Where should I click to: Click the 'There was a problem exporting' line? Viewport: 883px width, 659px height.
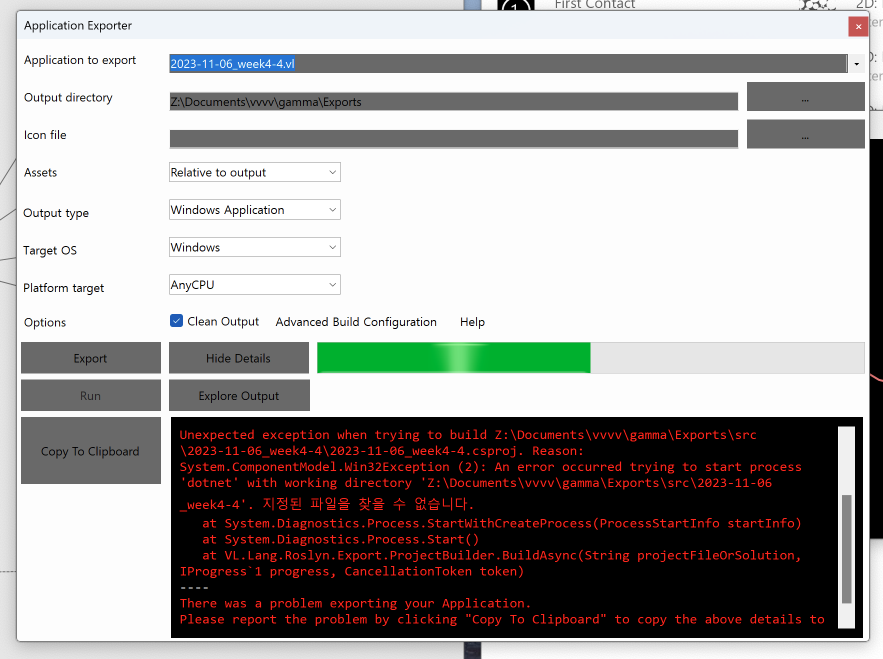point(355,603)
